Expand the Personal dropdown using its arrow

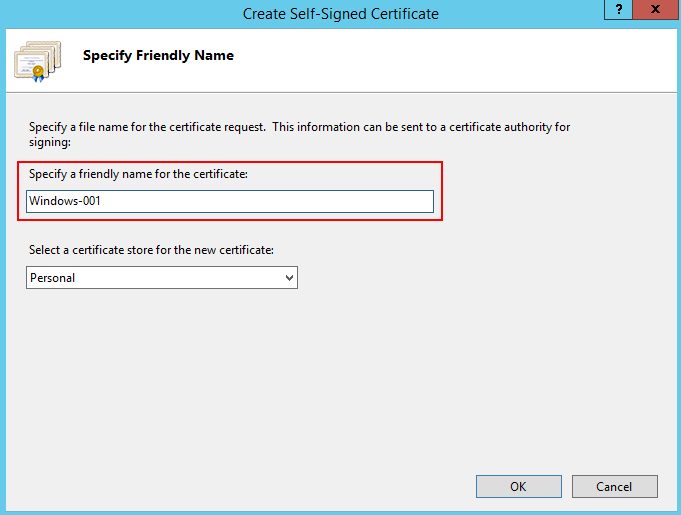tap(289, 278)
